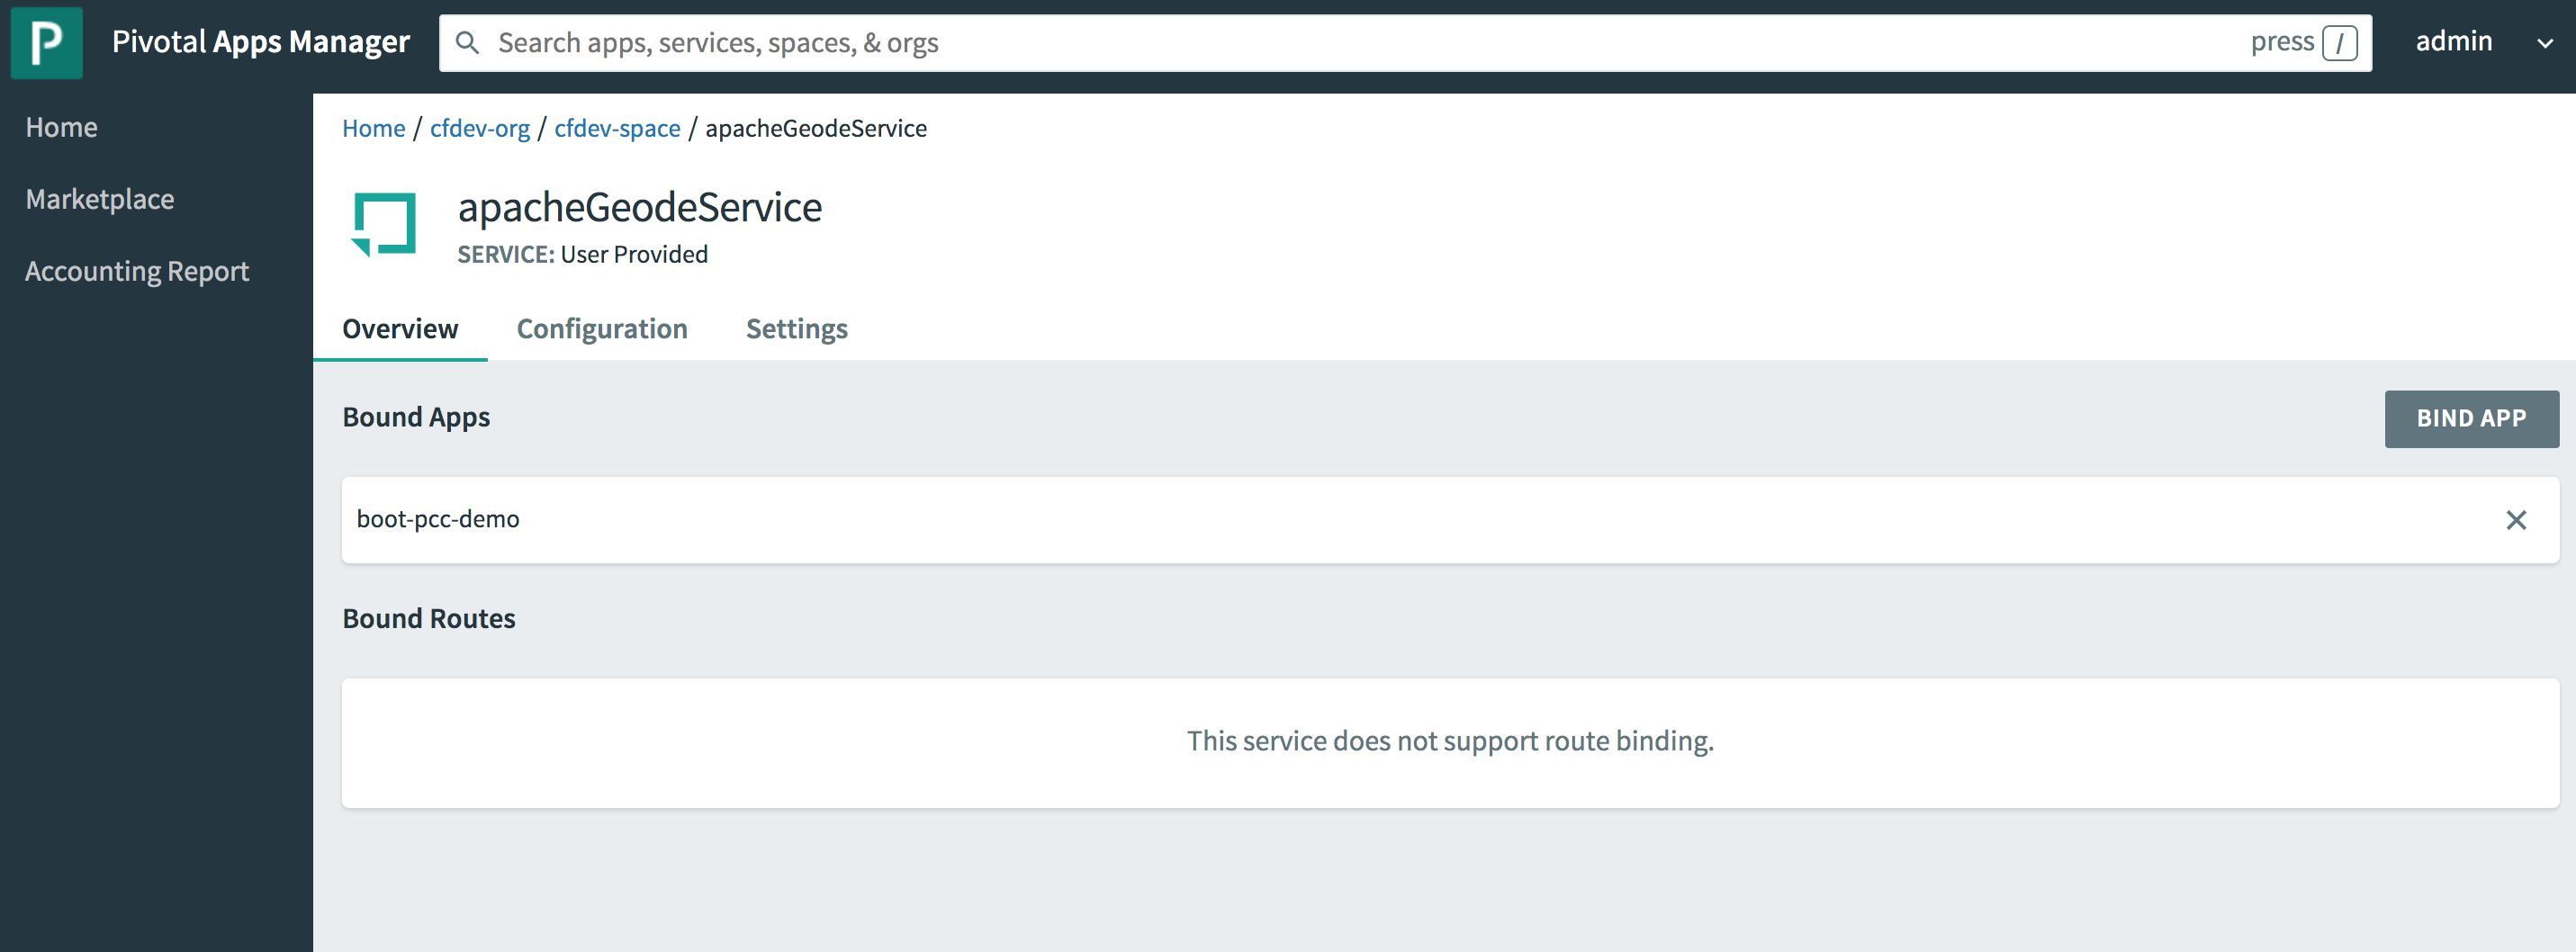Switch to the Configuration tab
Image resolution: width=2576 pixels, height=952 pixels.
click(602, 329)
